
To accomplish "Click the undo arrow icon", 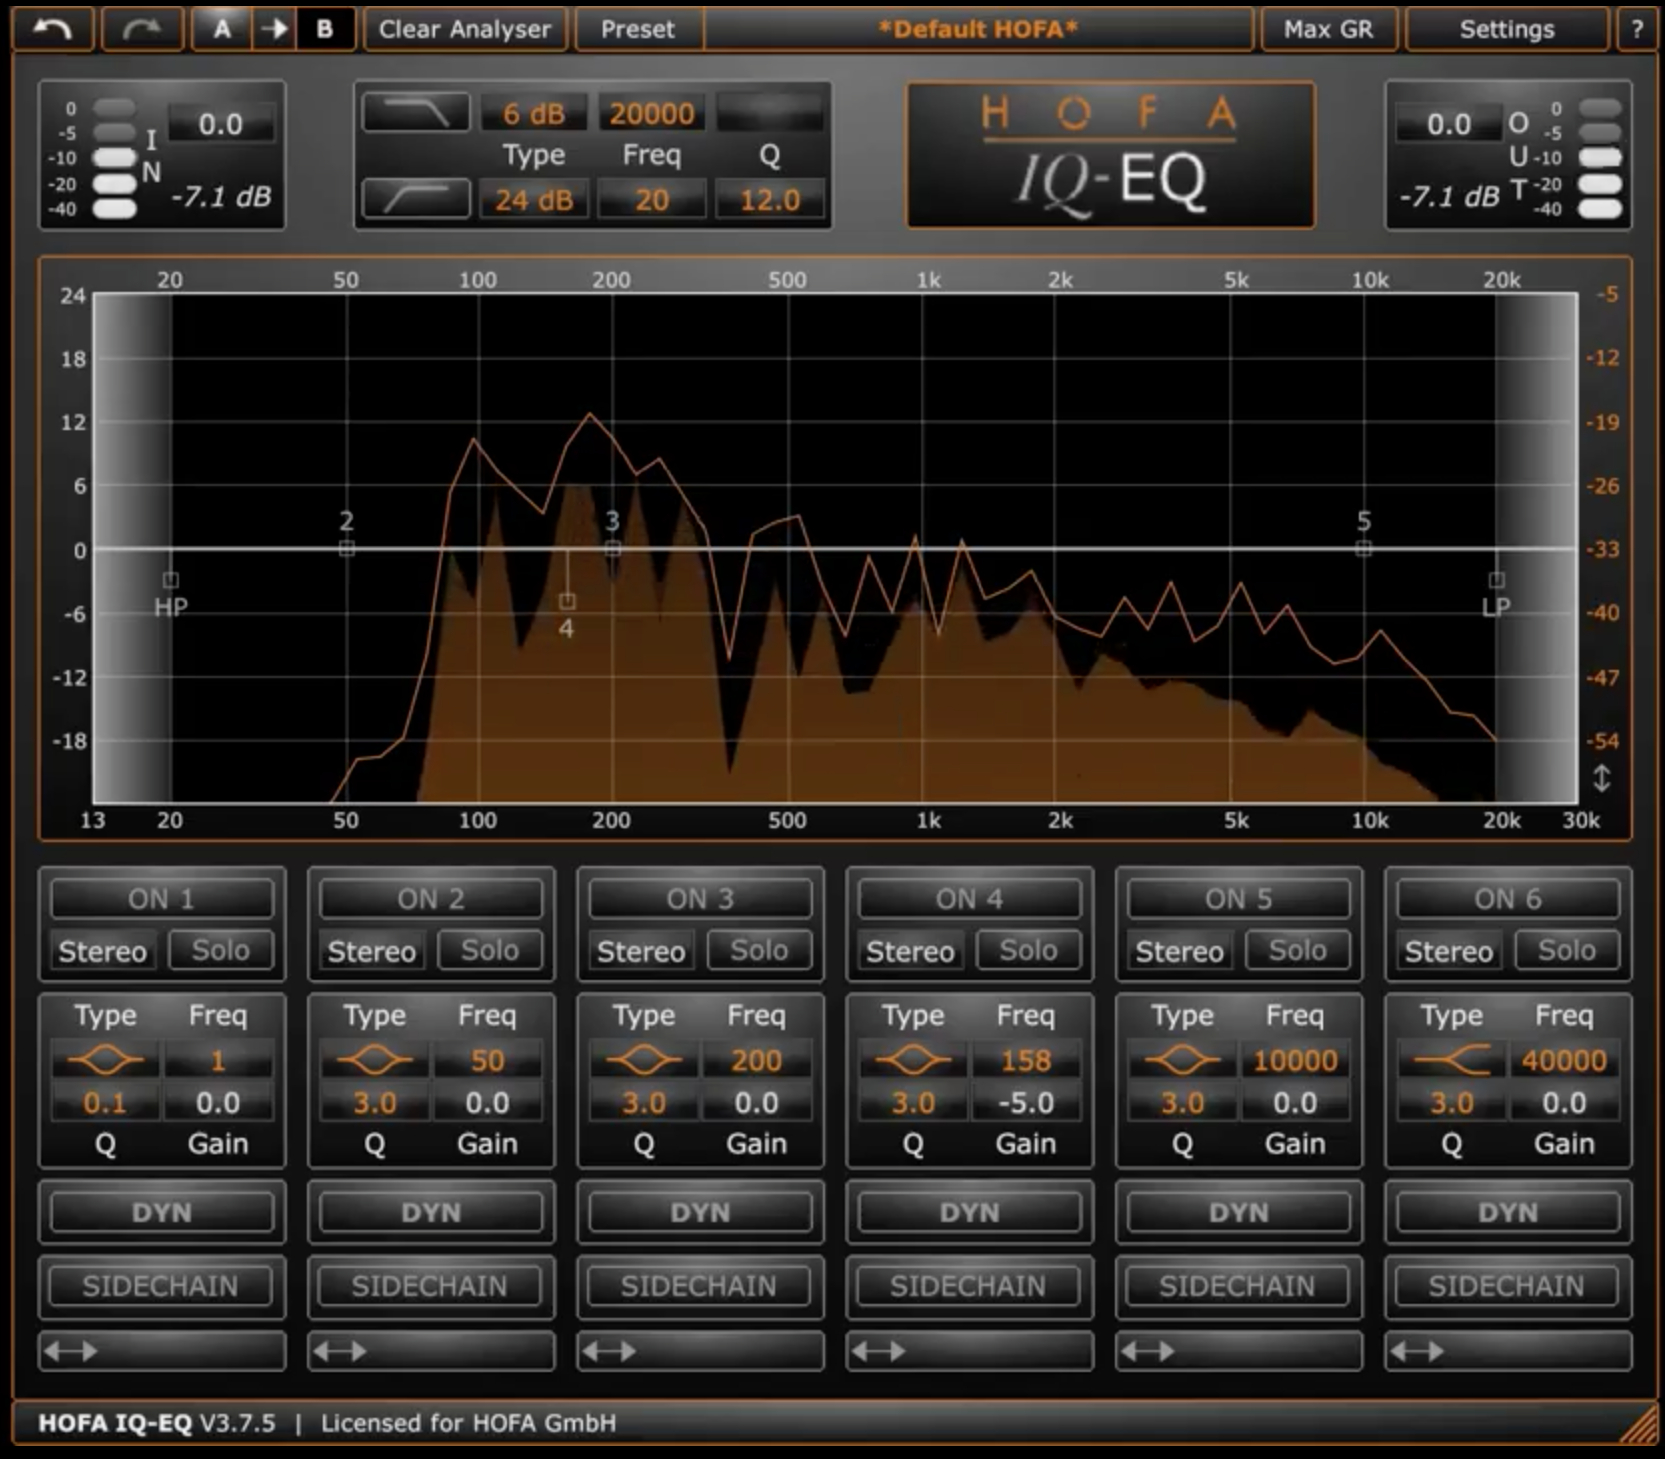I will (x=53, y=29).
